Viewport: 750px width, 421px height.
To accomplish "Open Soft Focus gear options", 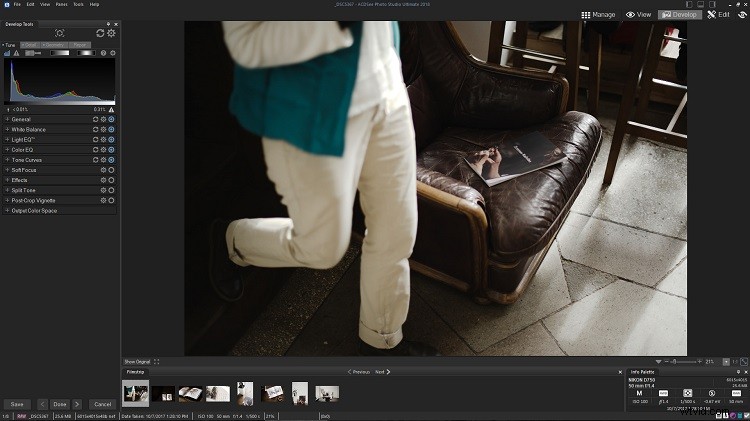I will [103, 170].
